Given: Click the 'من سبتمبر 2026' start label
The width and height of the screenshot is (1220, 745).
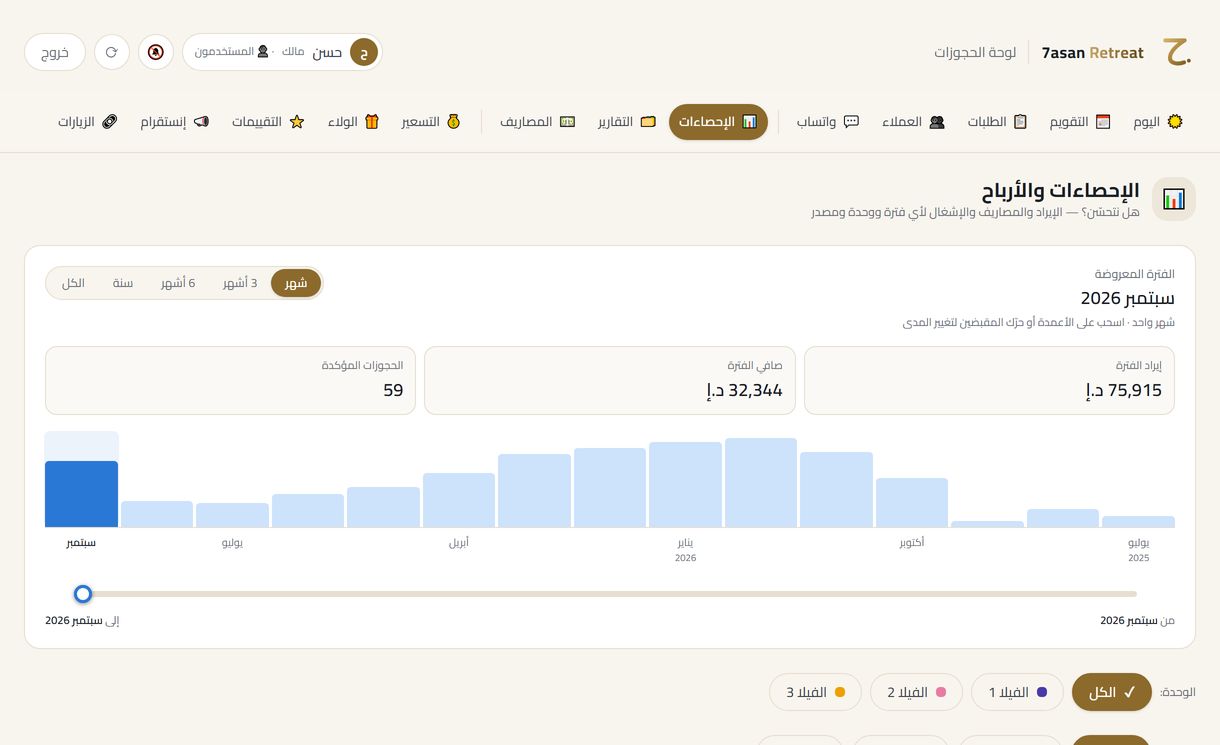Looking at the screenshot, I should pyautogui.click(x=1137, y=620).
